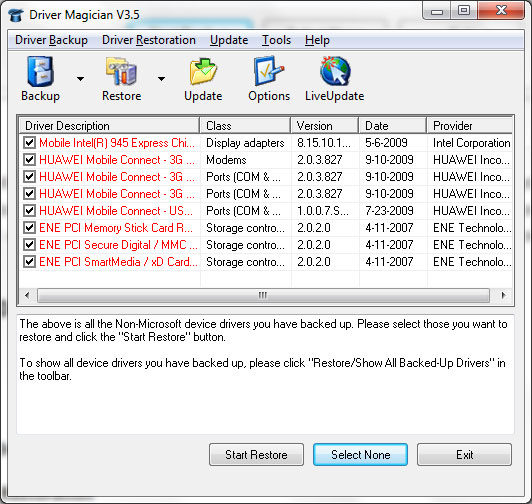Minimize the Driver Magician window
The image size is (532, 504).
[437, 11]
